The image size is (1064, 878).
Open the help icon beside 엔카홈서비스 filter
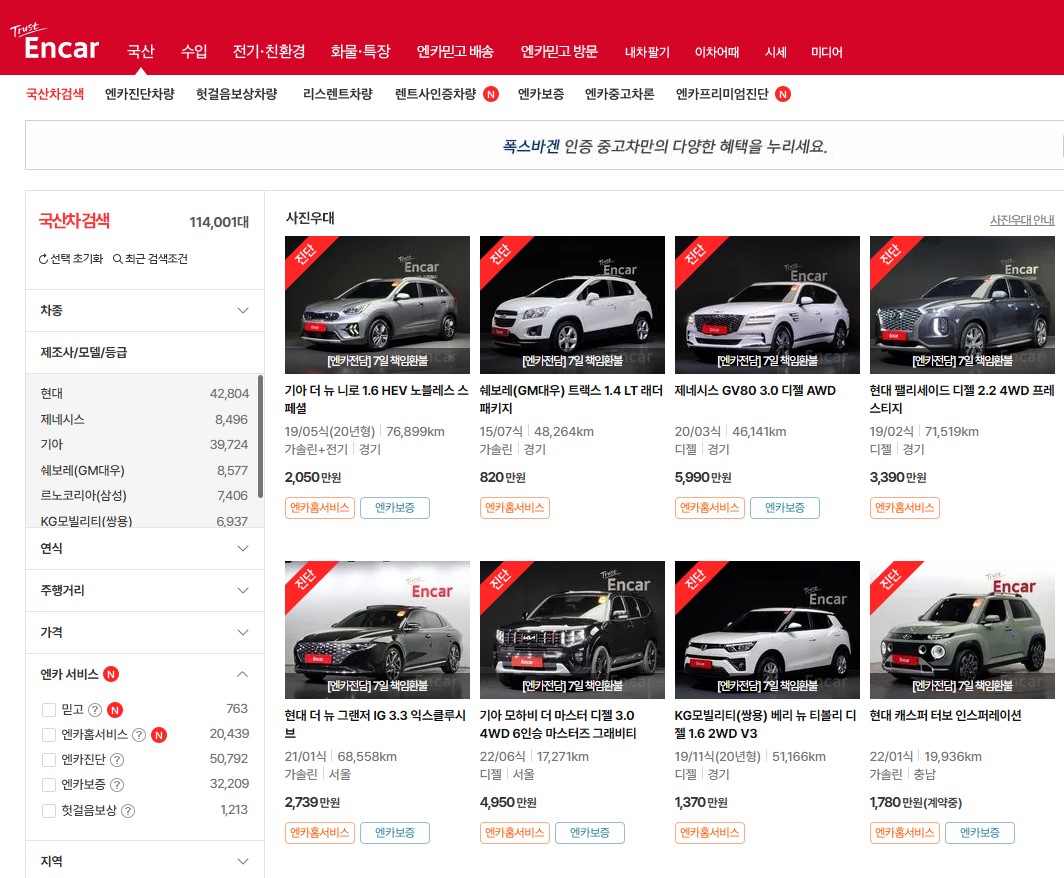coord(139,735)
